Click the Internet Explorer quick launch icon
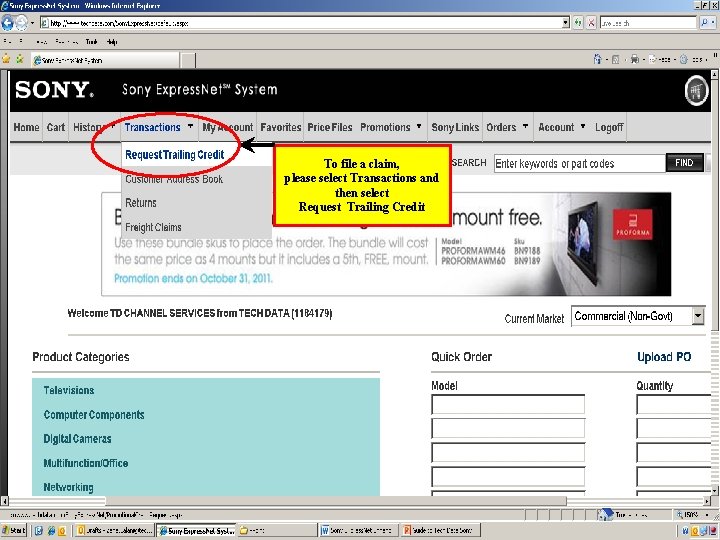Image resolution: width=720 pixels, height=540 pixels. point(51,531)
